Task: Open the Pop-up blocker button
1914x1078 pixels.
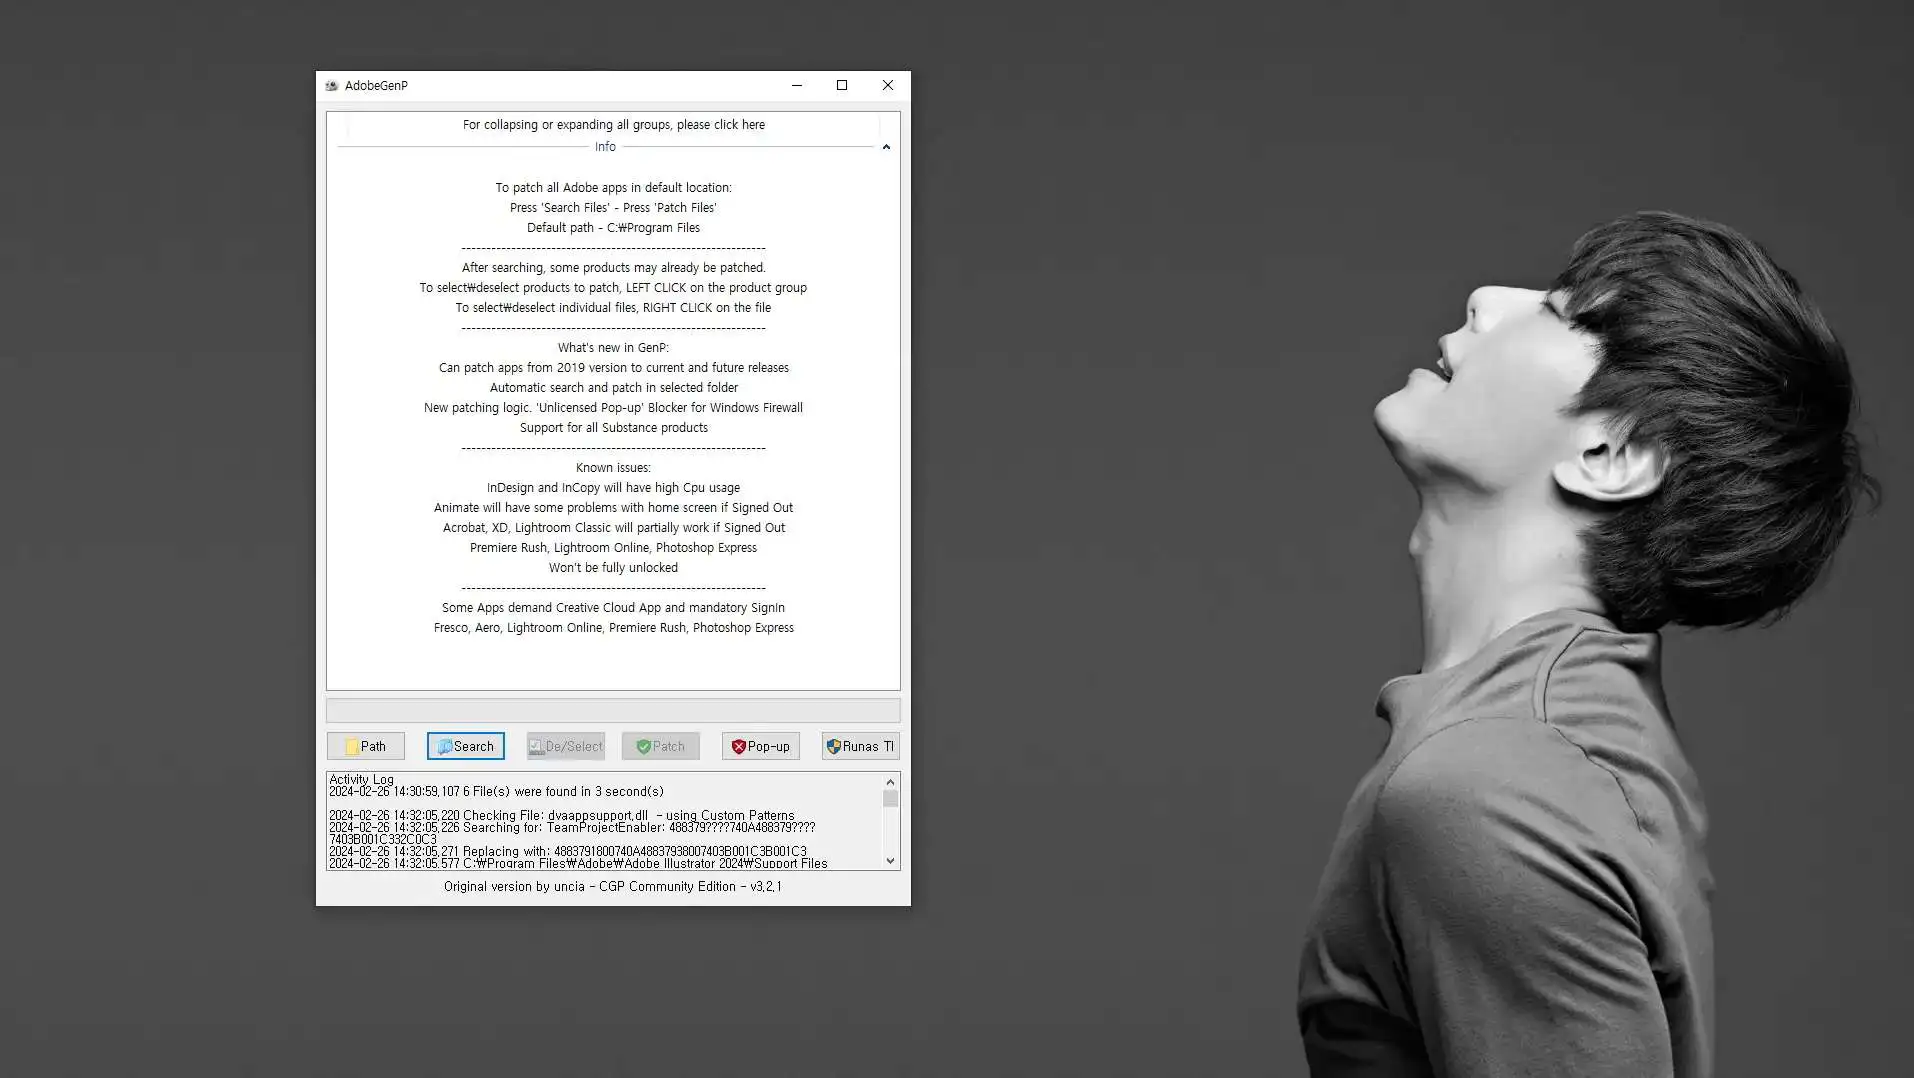Action: pos(760,746)
